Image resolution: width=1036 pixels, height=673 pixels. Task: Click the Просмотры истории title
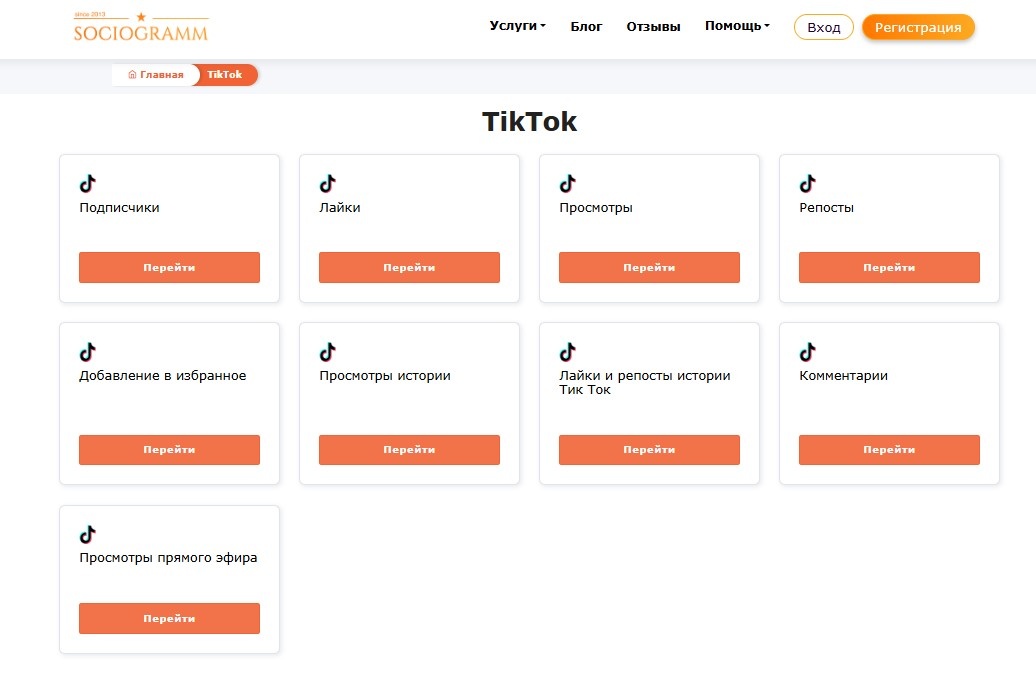pyautogui.click(x=385, y=376)
